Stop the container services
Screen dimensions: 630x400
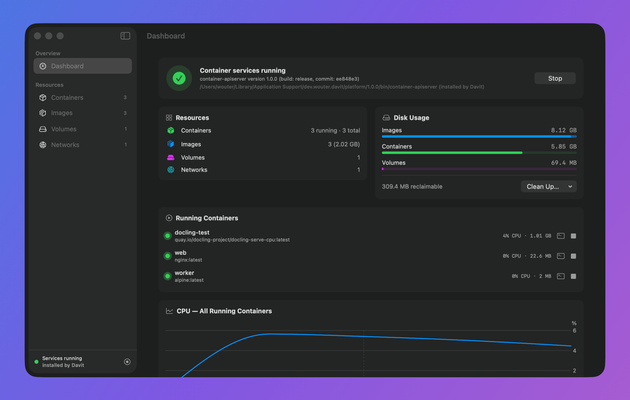coord(554,78)
